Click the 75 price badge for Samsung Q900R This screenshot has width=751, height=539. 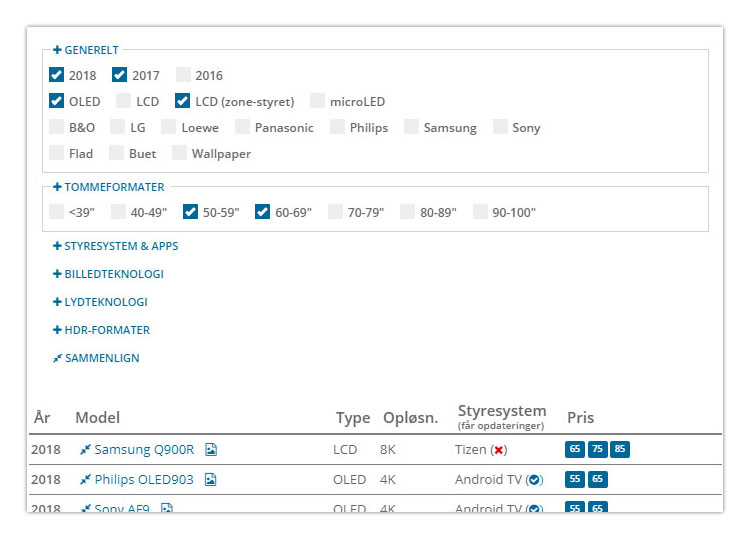[x=597, y=449]
